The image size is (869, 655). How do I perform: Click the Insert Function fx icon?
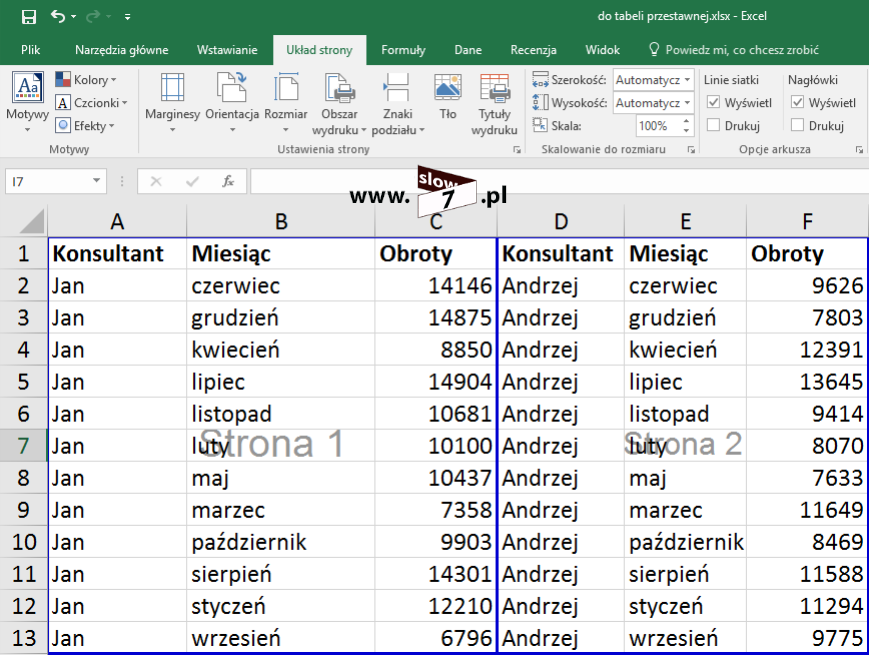pyautogui.click(x=228, y=182)
